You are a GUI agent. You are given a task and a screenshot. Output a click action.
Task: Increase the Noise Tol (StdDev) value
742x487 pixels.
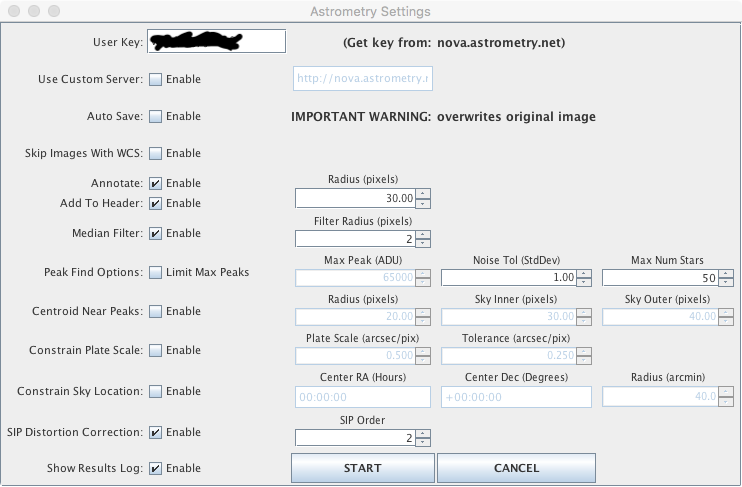[578, 272]
